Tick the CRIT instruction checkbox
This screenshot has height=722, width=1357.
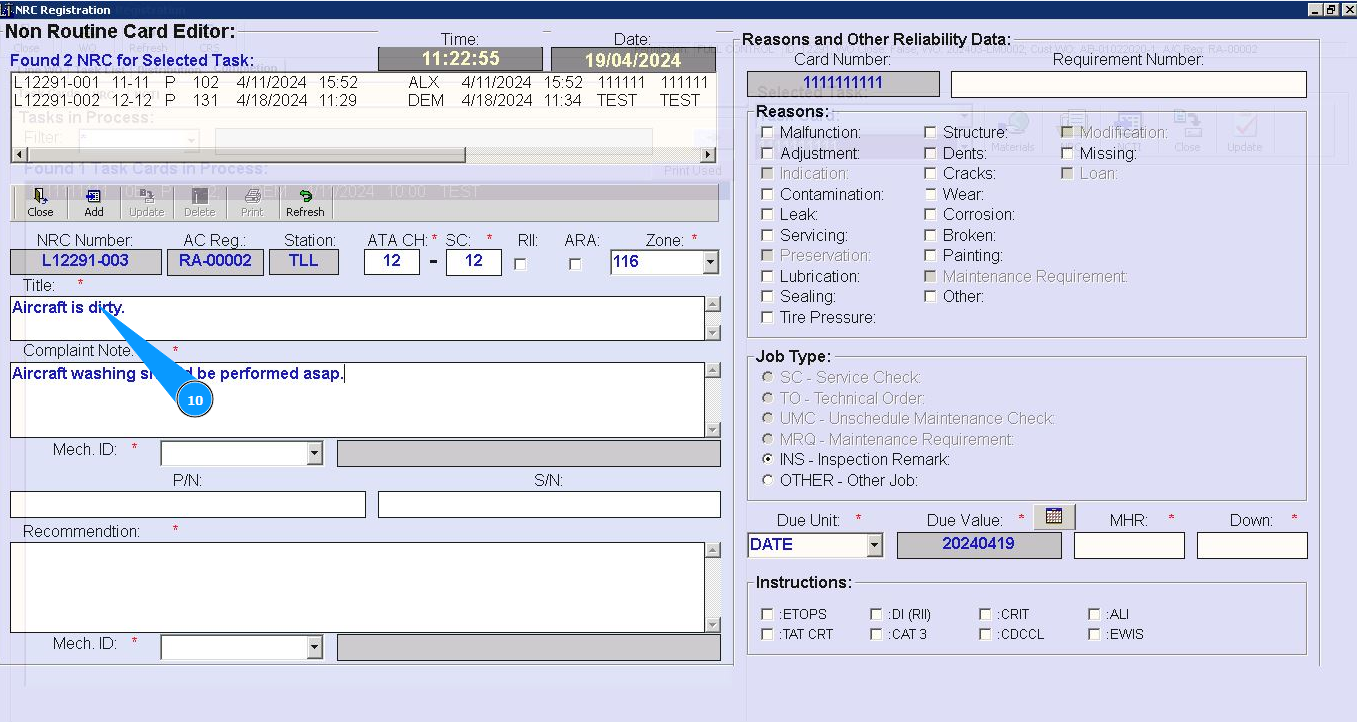tap(985, 614)
